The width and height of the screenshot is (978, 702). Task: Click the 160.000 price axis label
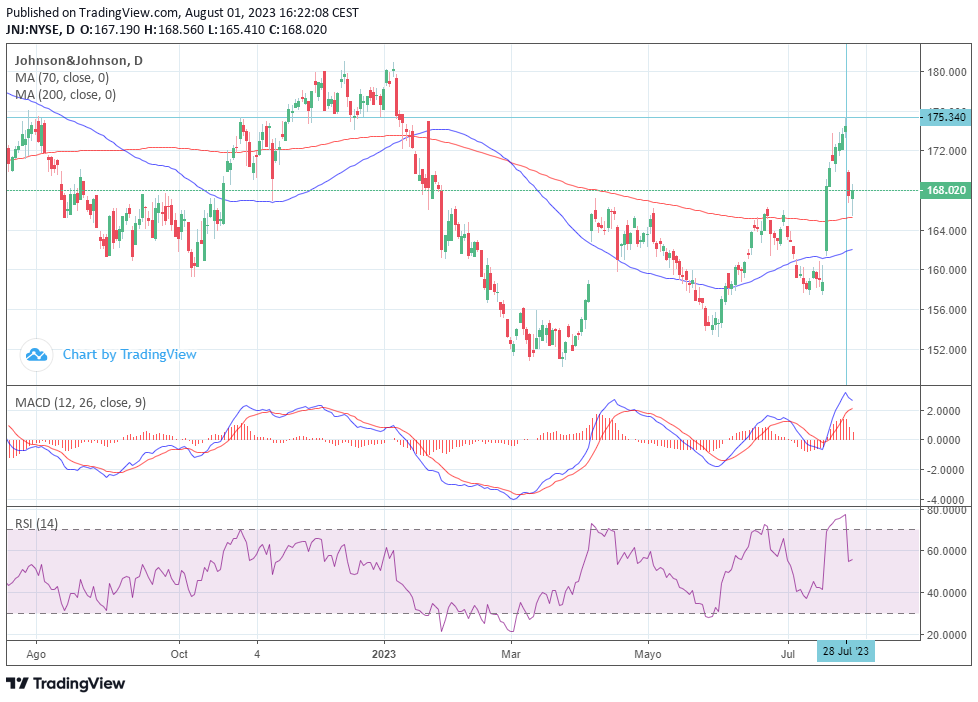(947, 270)
